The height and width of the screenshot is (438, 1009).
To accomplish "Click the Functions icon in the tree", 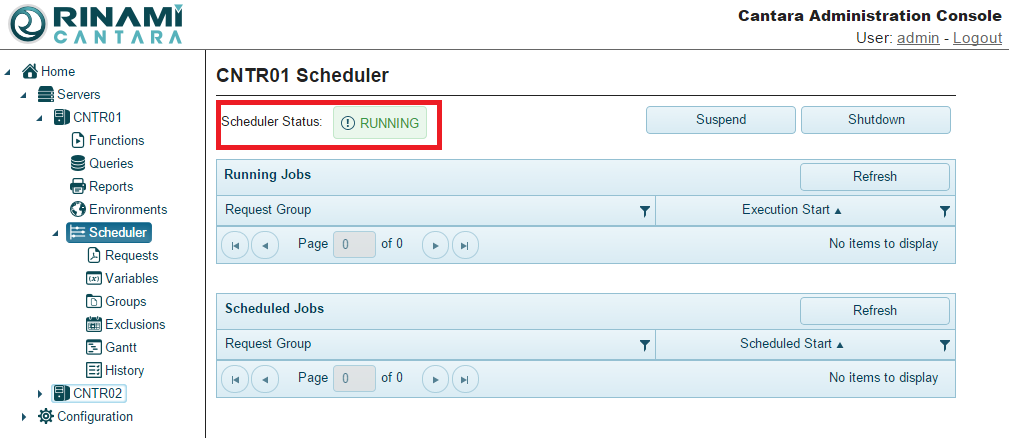I will click(78, 141).
